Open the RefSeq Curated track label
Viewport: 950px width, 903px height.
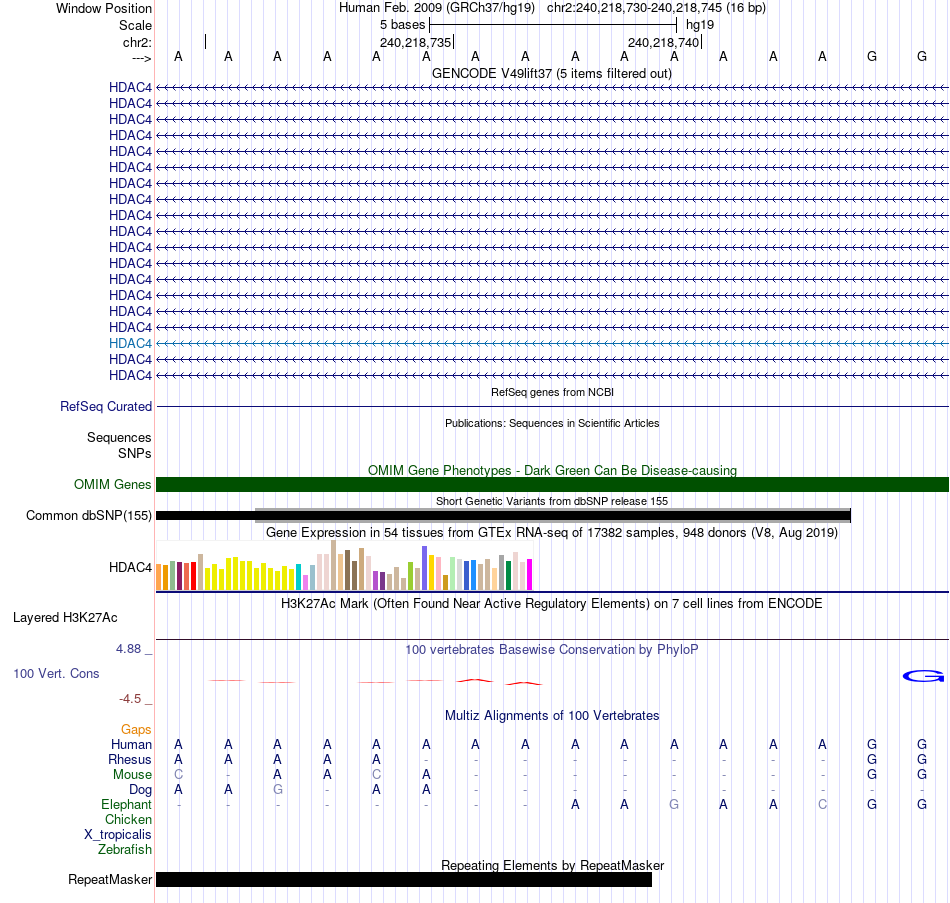[106, 406]
